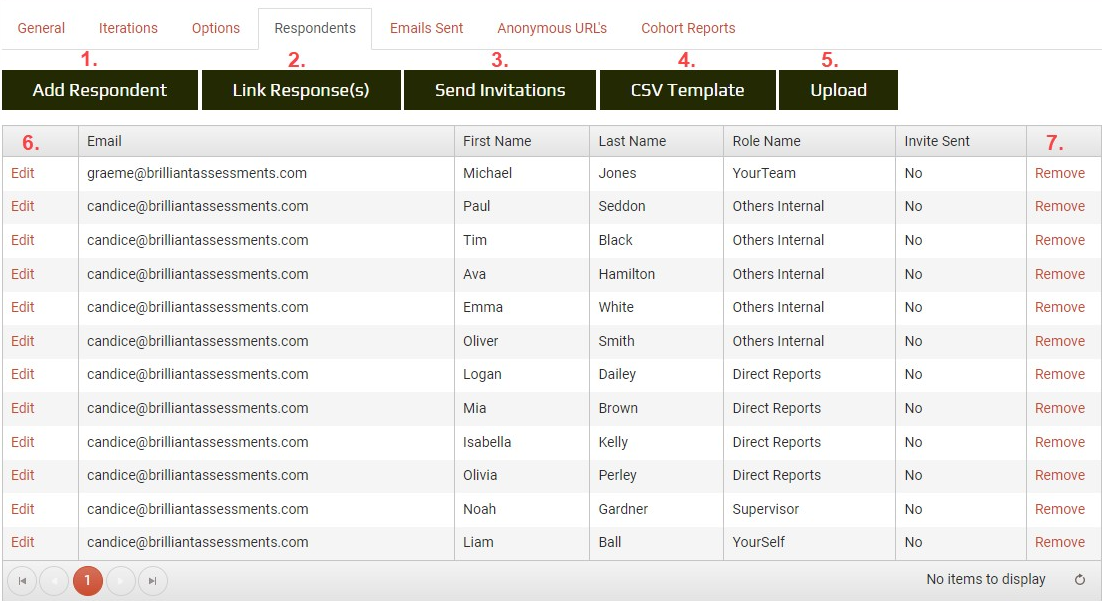View the Cohort Reports tab
Screen dimensions: 1102x601
[x=688, y=28]
